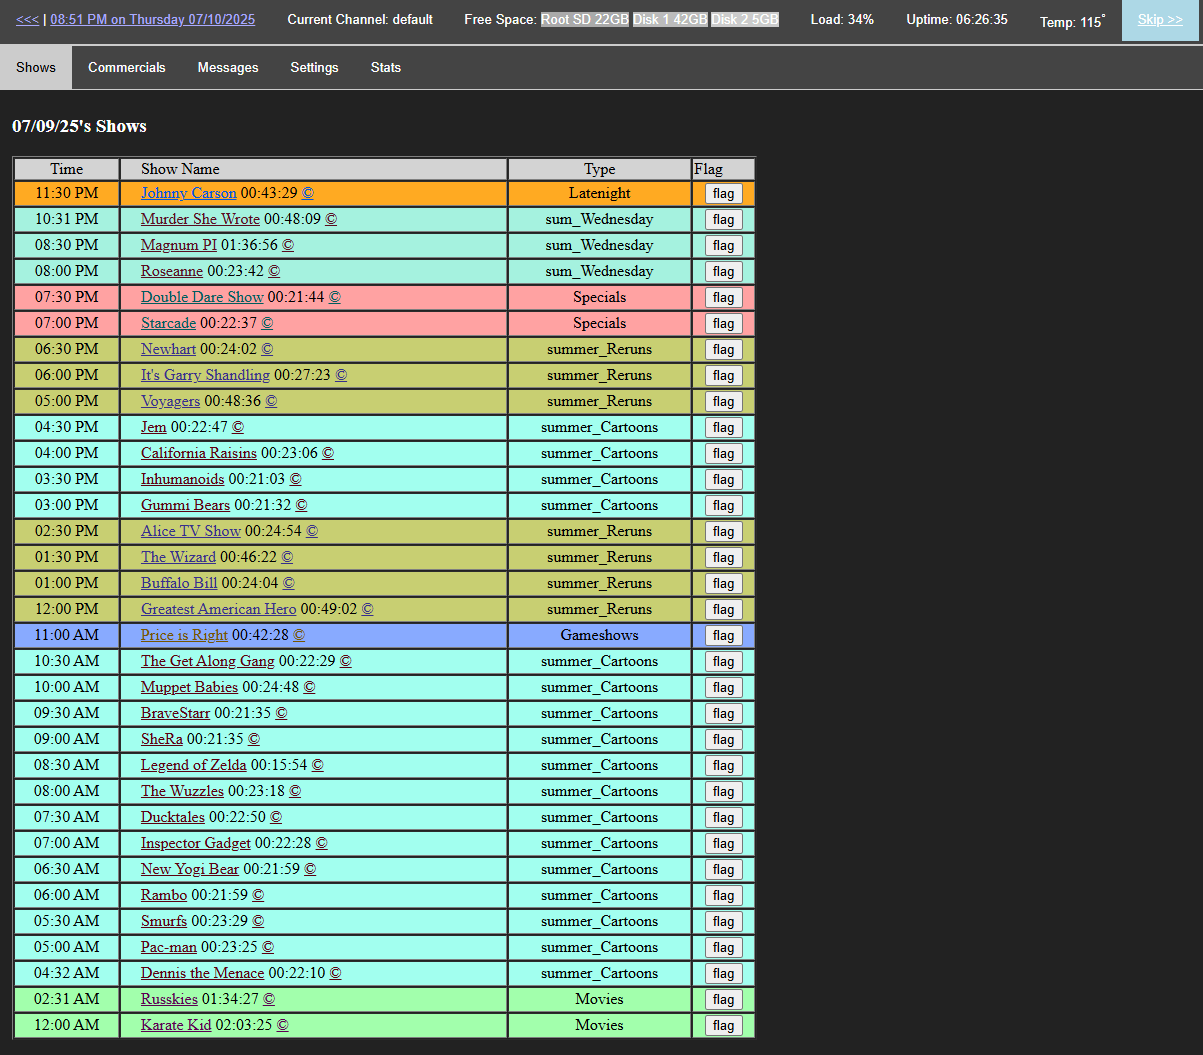1203x1055 pixels.
Task: Open the Pac-man show link
Action: [169, 947]
